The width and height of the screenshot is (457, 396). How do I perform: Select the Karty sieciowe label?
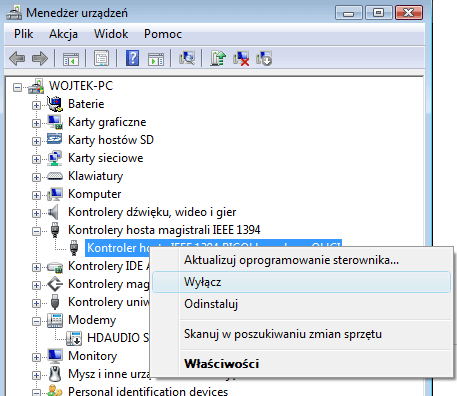[106, 158]
